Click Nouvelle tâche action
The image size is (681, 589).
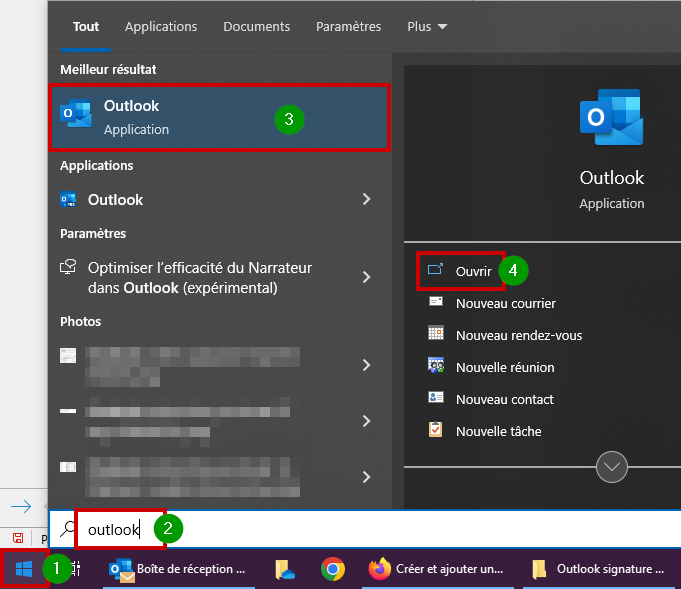coord(499,431)
